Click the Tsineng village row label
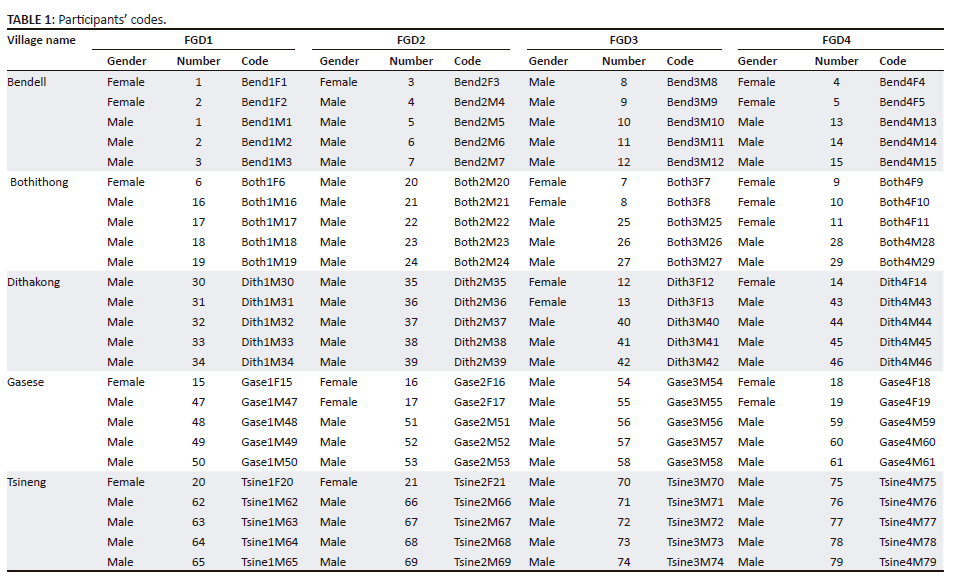Viewport: 959px width, 579px height. pyautogui.click(x=28, y=482)
